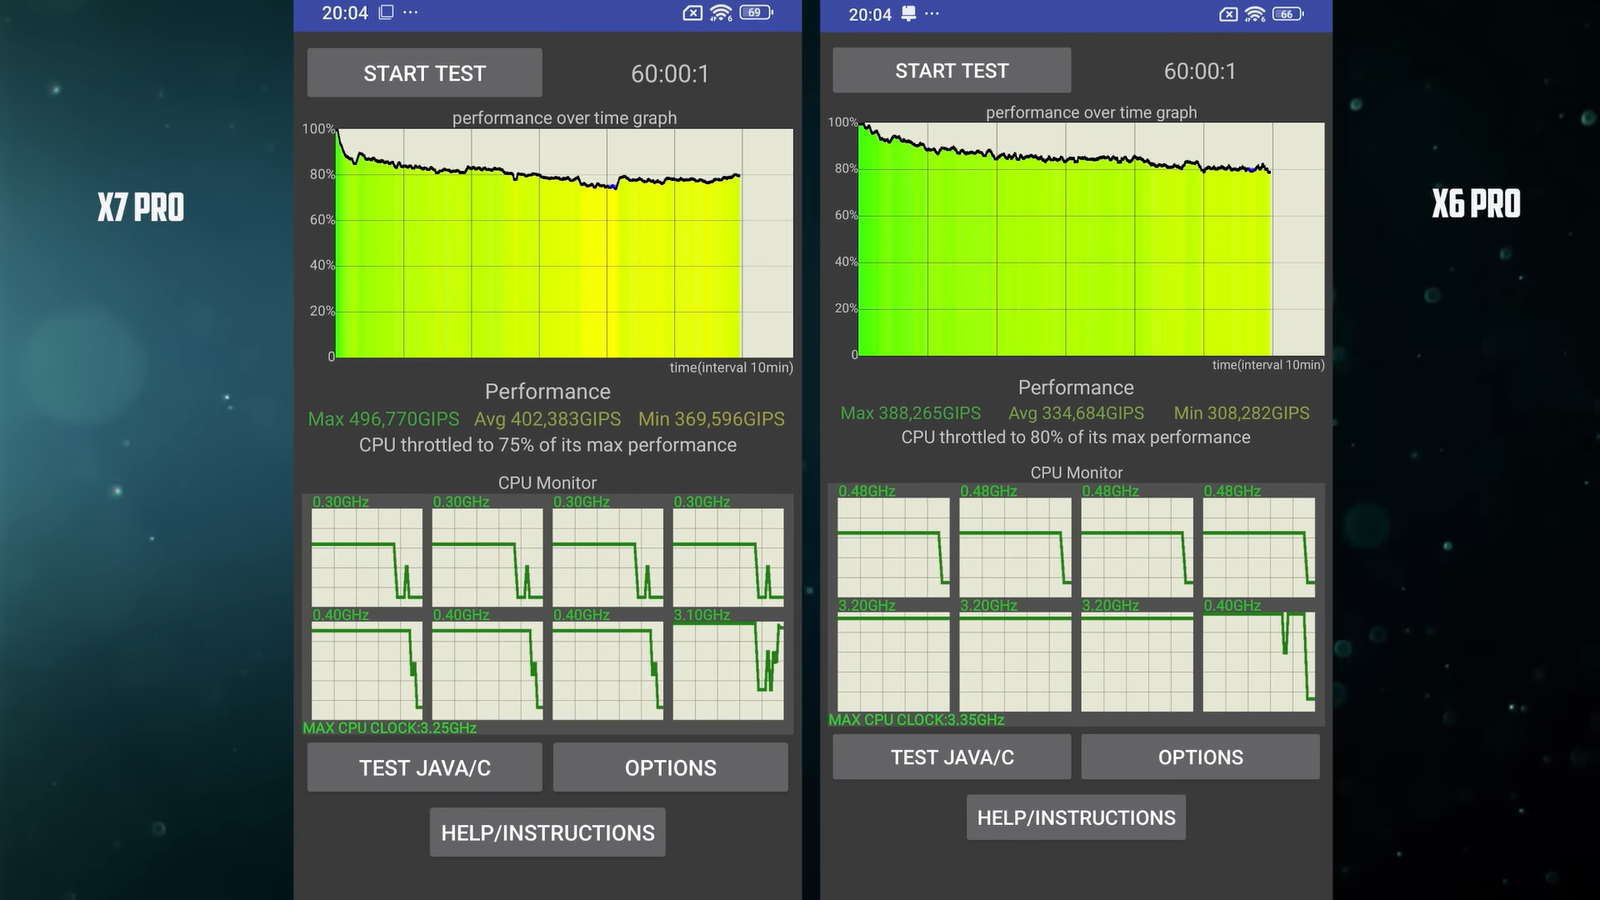Tap the Wi-Fi icon in X6 Pro status bar
This screenshot has width=1600, height=900.
(x=1255, y=14)
